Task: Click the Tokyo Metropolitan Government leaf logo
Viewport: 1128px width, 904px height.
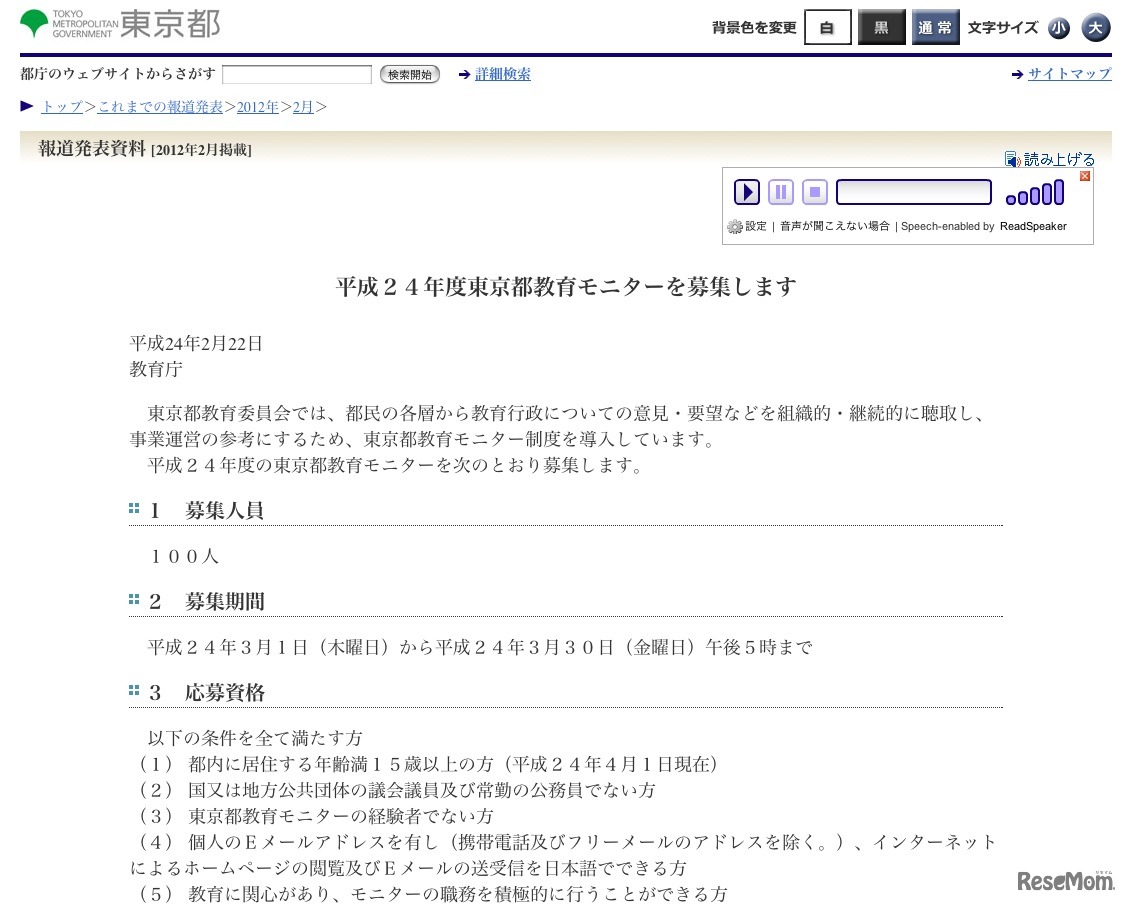Action: tap(36, 22)
